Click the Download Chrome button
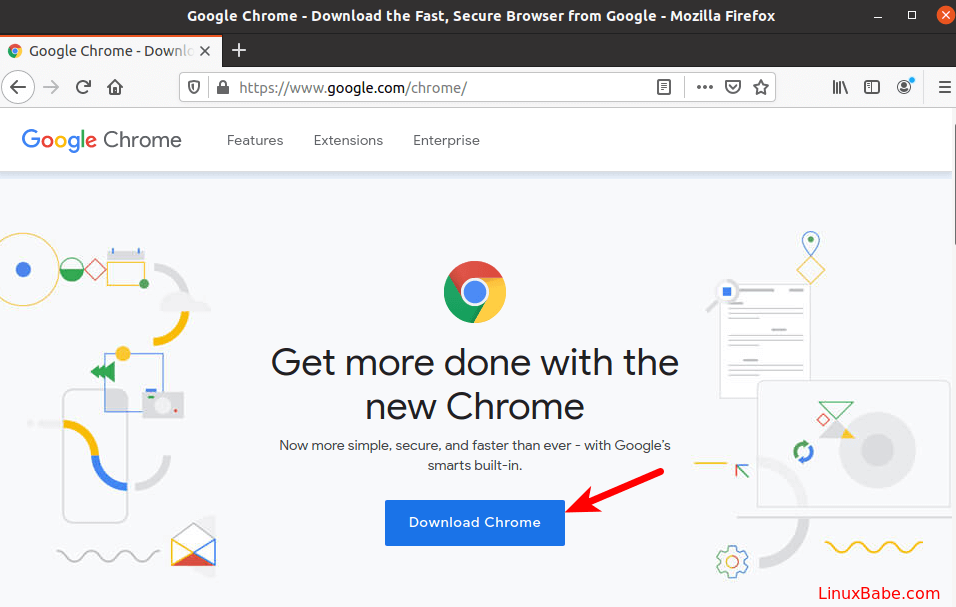956x607 pixels. (x=474, y=522)
